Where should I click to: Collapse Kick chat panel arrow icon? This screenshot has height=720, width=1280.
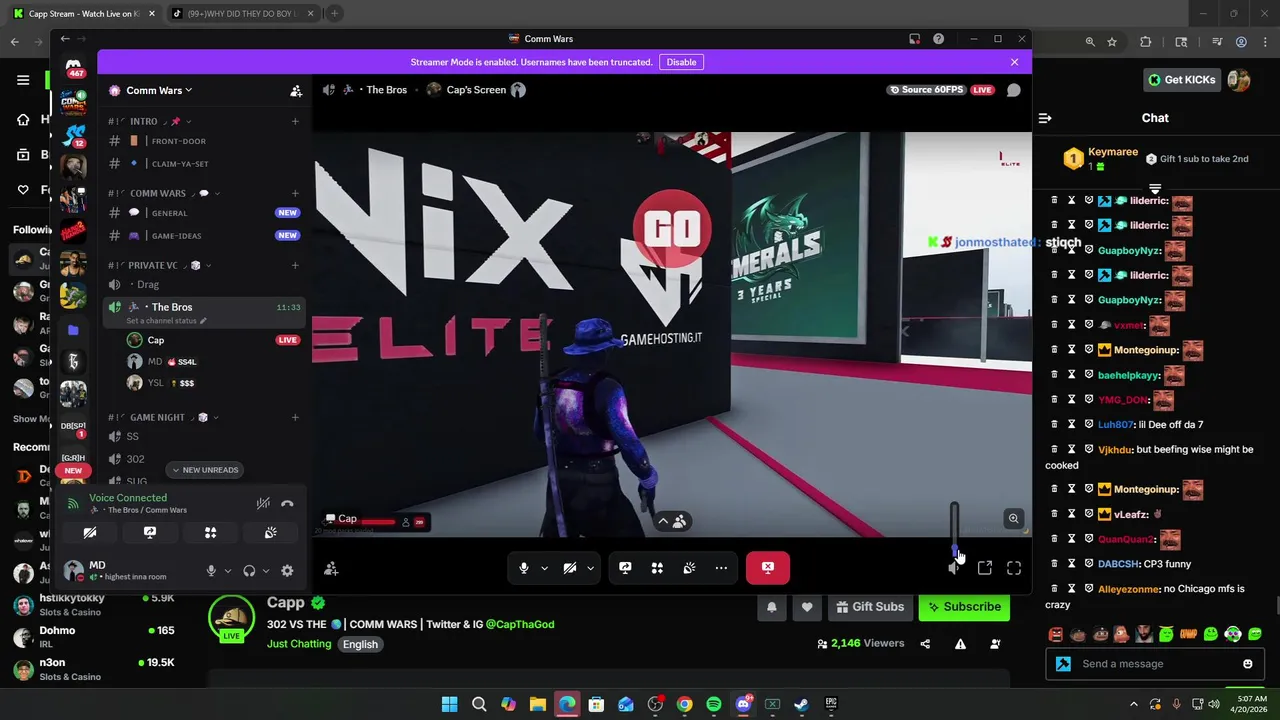point(1045,118)
